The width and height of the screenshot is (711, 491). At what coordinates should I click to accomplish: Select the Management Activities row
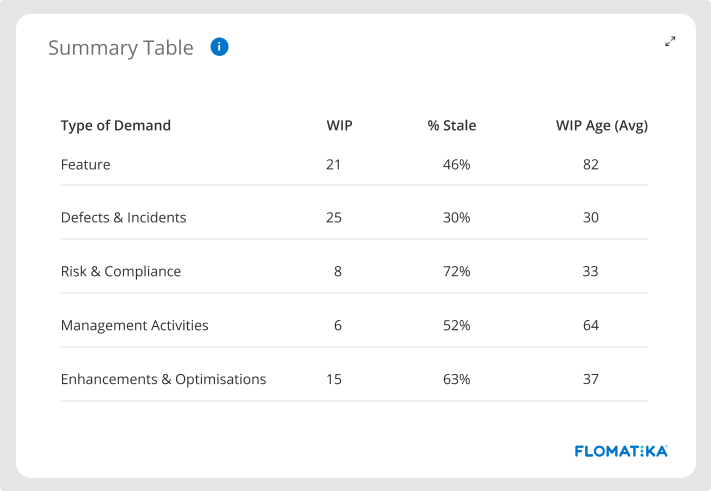pos(135,326)
